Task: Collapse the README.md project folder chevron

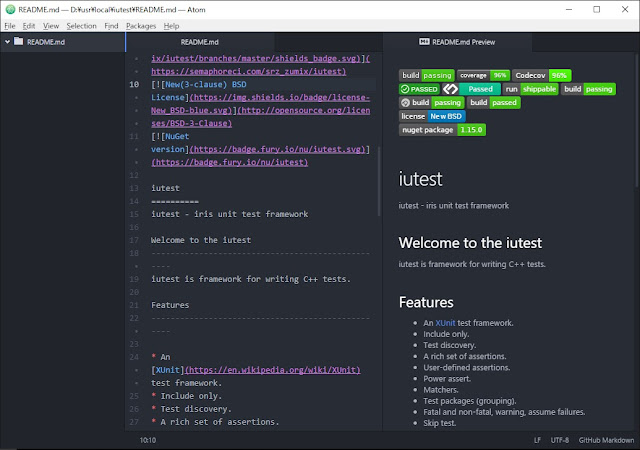Action: tap(7, 42)
